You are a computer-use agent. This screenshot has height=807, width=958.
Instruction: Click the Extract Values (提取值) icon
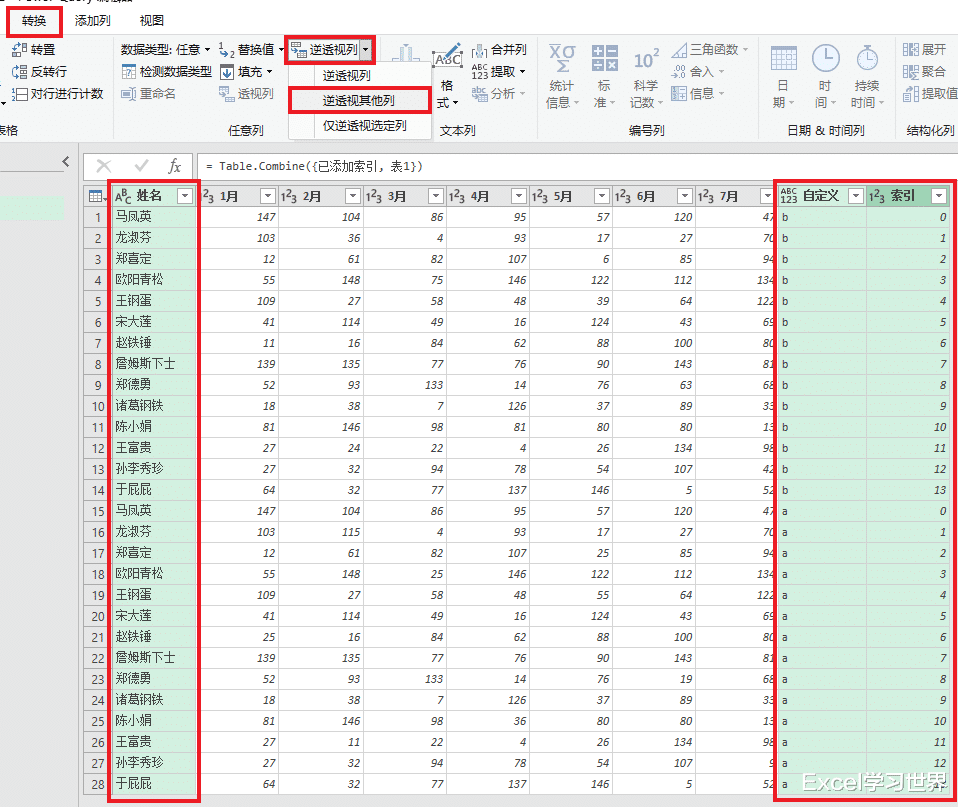pos(910,94)
